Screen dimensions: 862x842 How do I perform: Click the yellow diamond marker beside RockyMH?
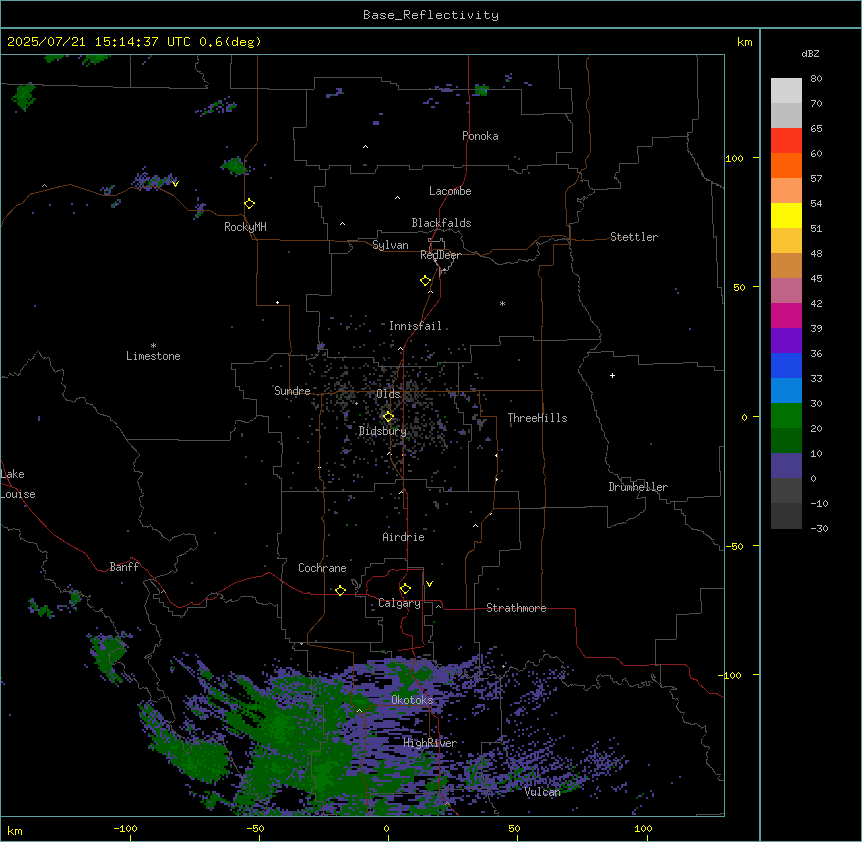coord(250,204)
